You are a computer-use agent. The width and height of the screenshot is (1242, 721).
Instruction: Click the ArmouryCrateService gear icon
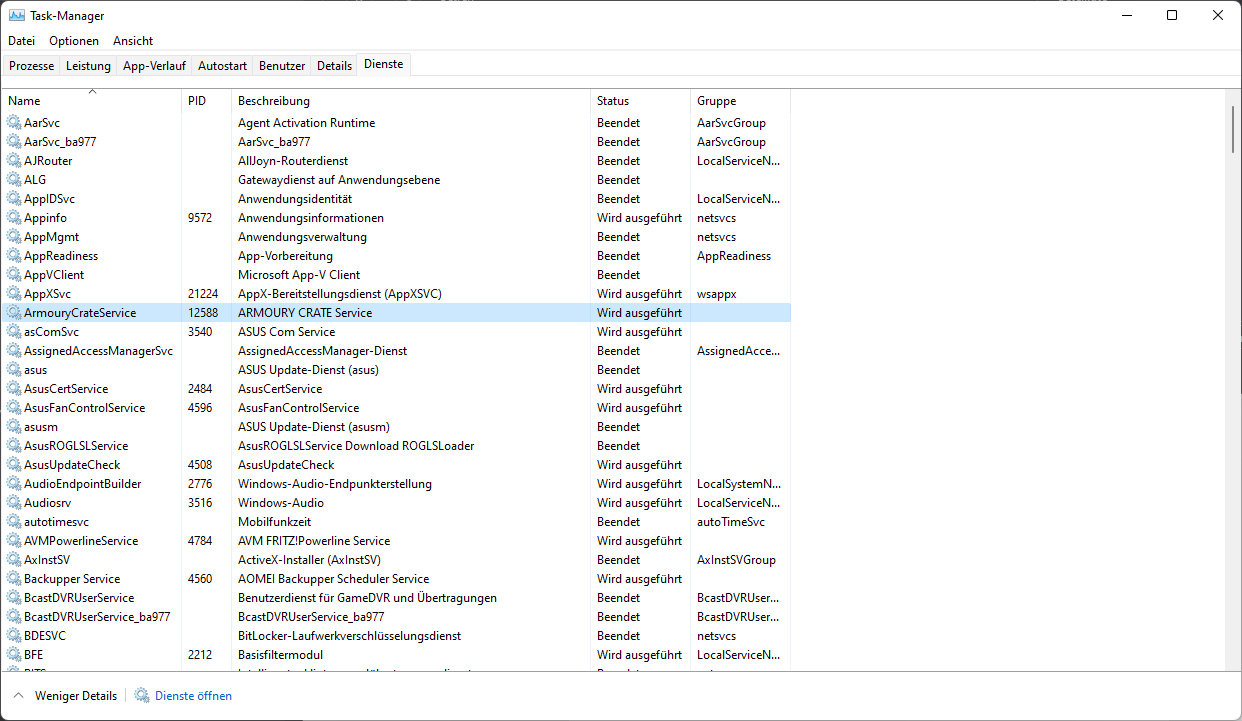click(14, 313)
